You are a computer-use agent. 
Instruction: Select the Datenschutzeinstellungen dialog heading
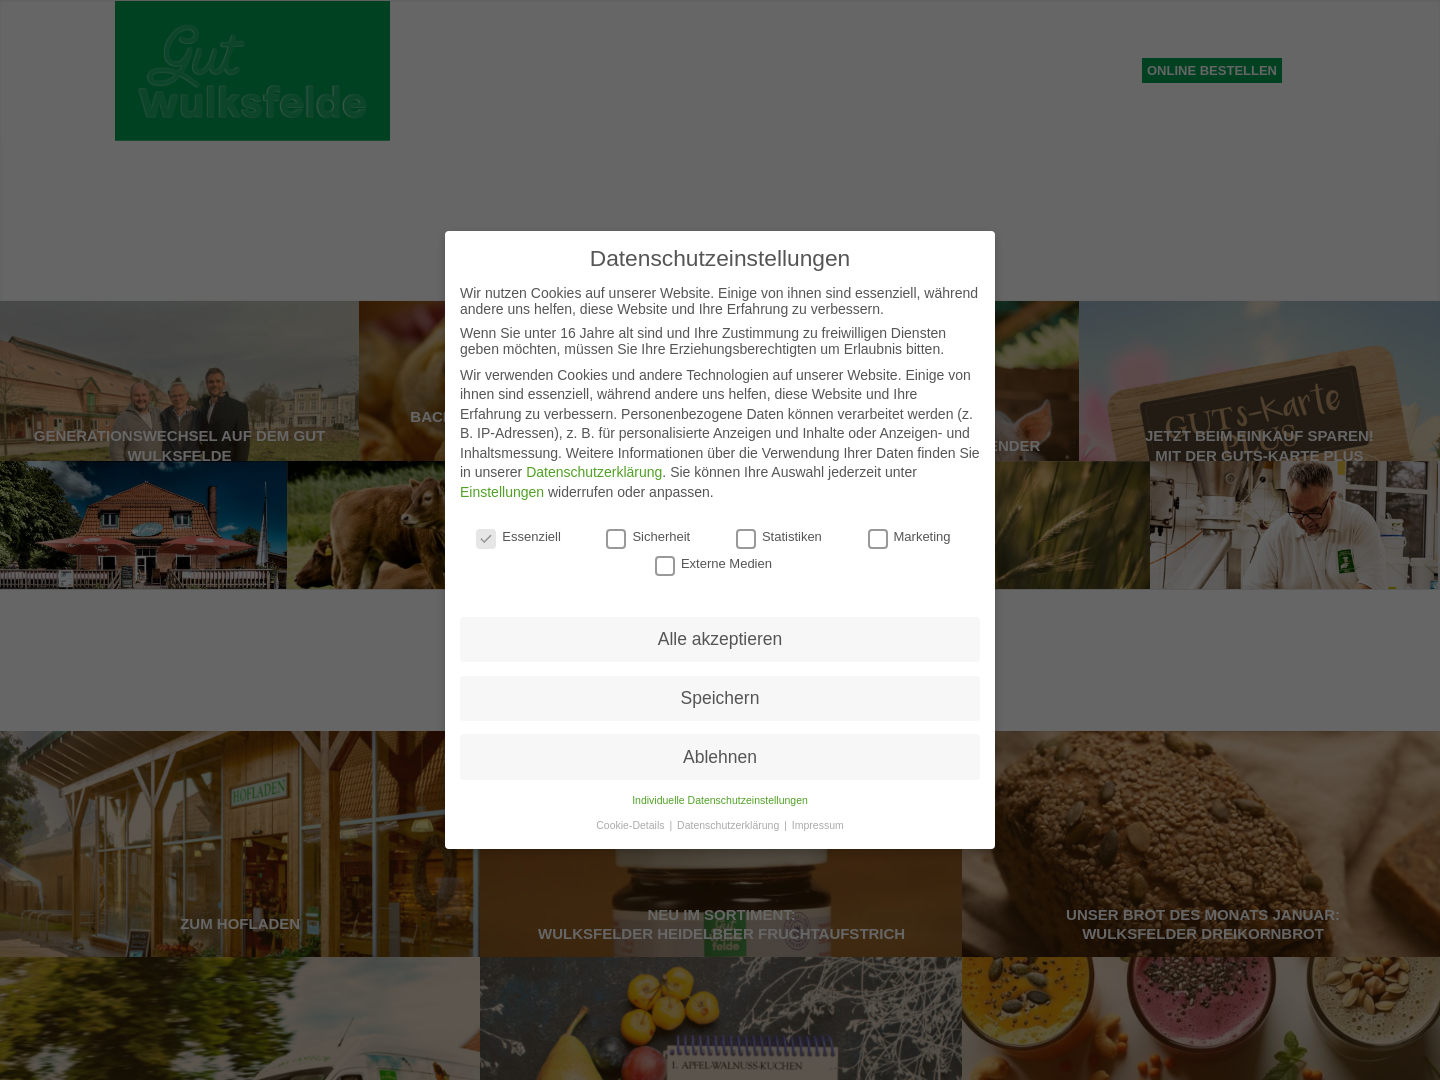pyautogui.click(x=720, y=258)
